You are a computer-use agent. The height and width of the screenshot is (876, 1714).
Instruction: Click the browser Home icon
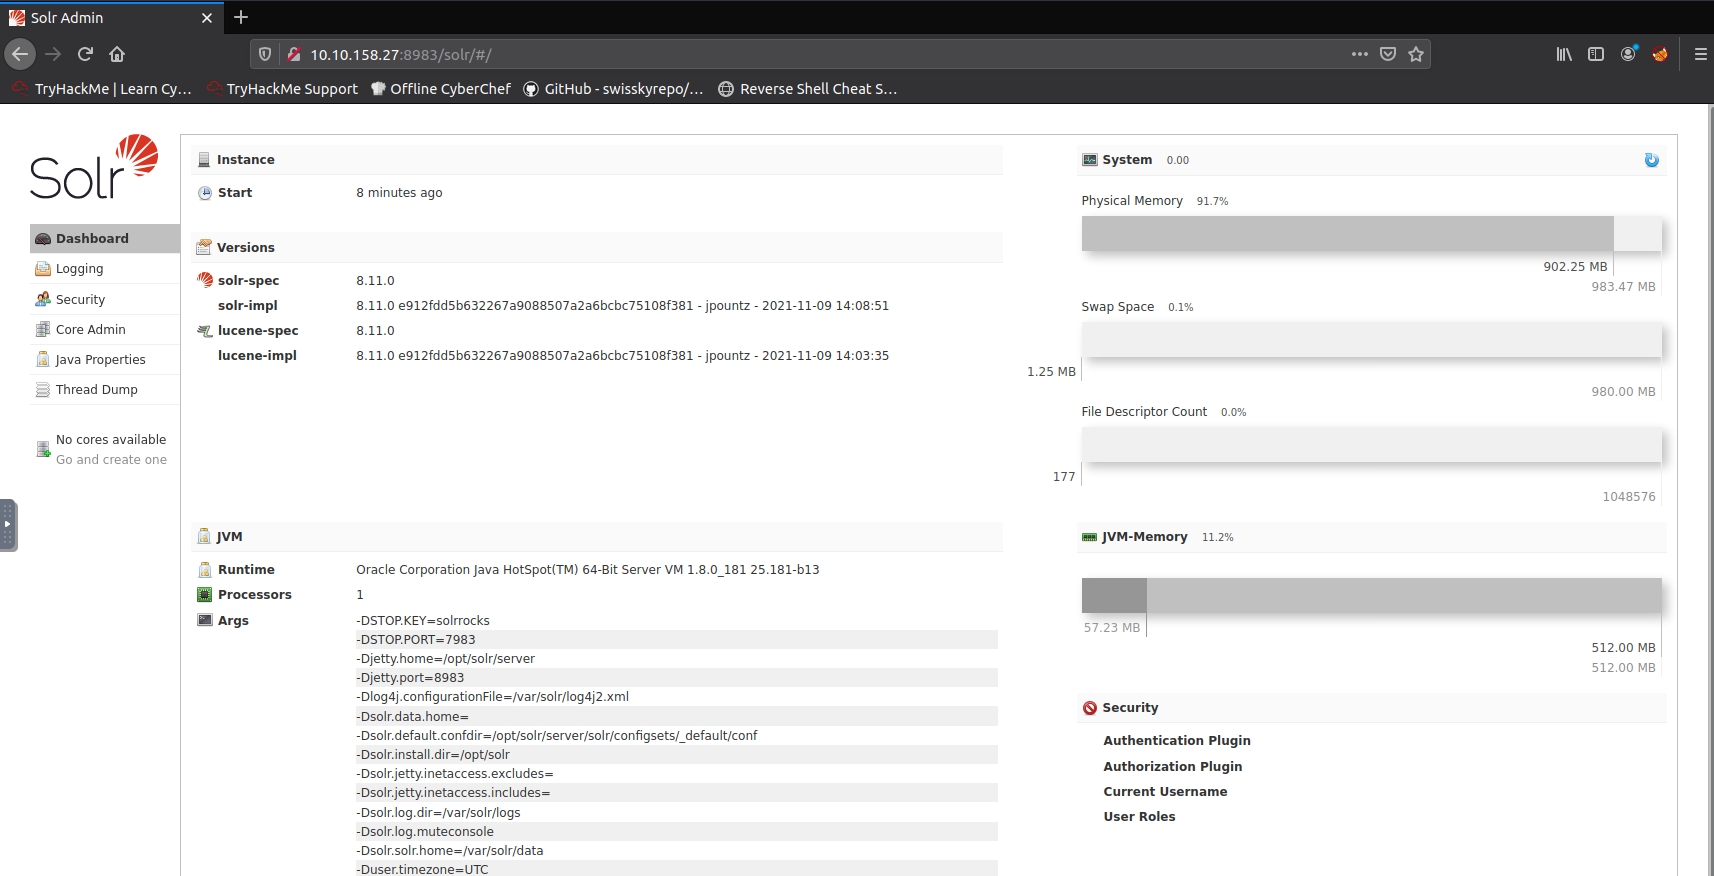(117, 54)
